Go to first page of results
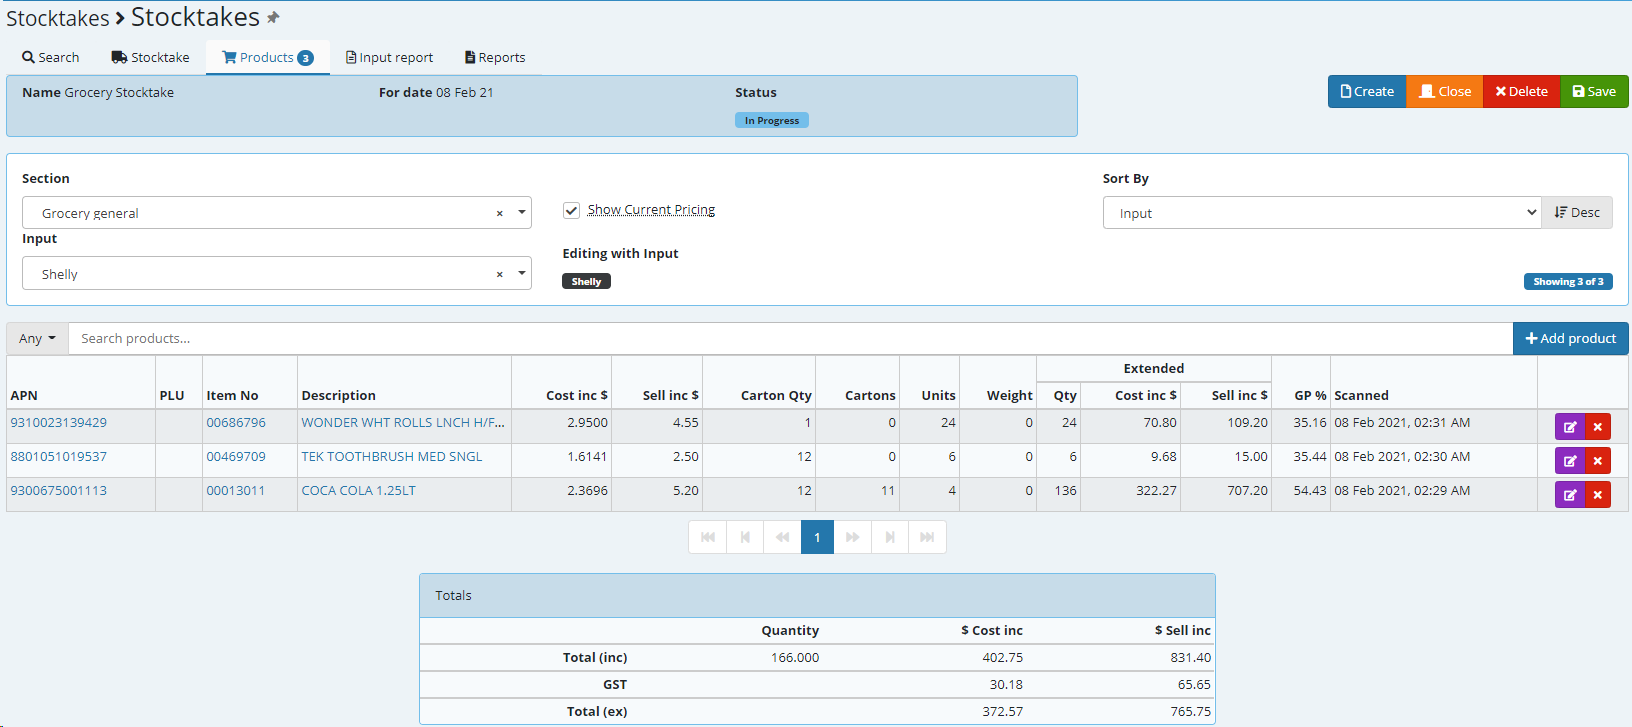 (708, 537)
